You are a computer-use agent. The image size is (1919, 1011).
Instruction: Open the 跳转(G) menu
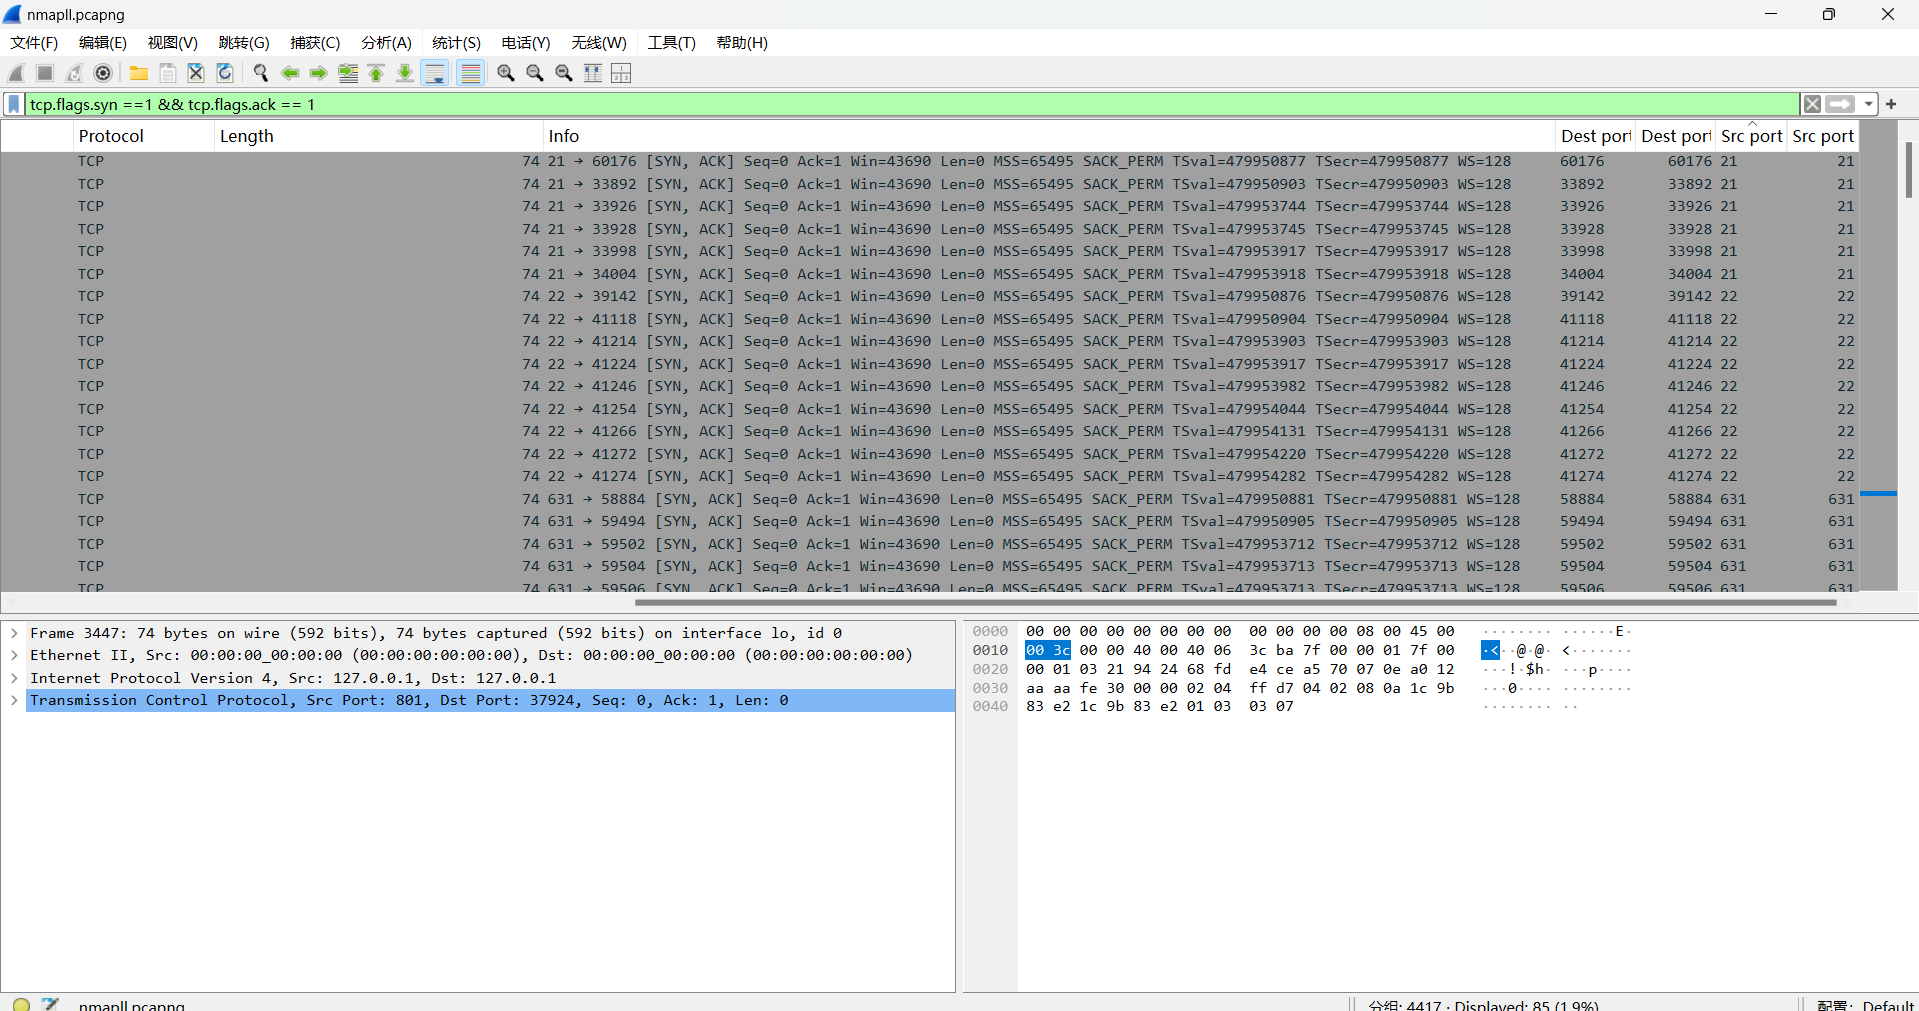pos(244,43)
